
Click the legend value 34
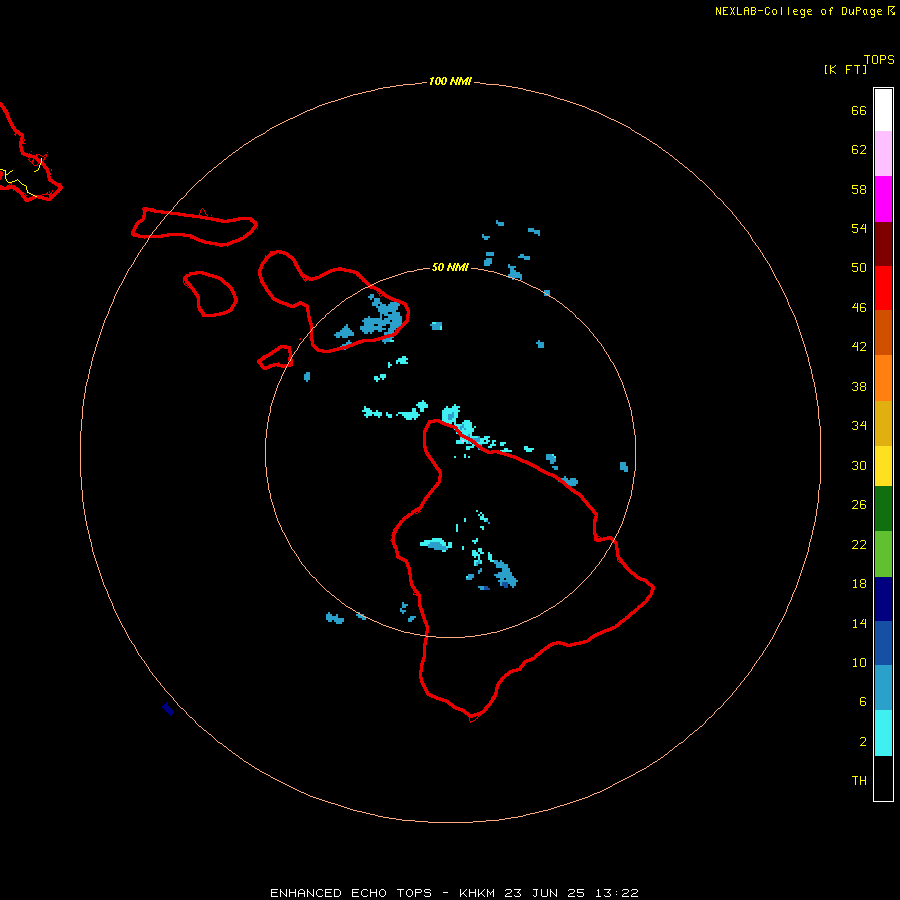coord(859,426)
